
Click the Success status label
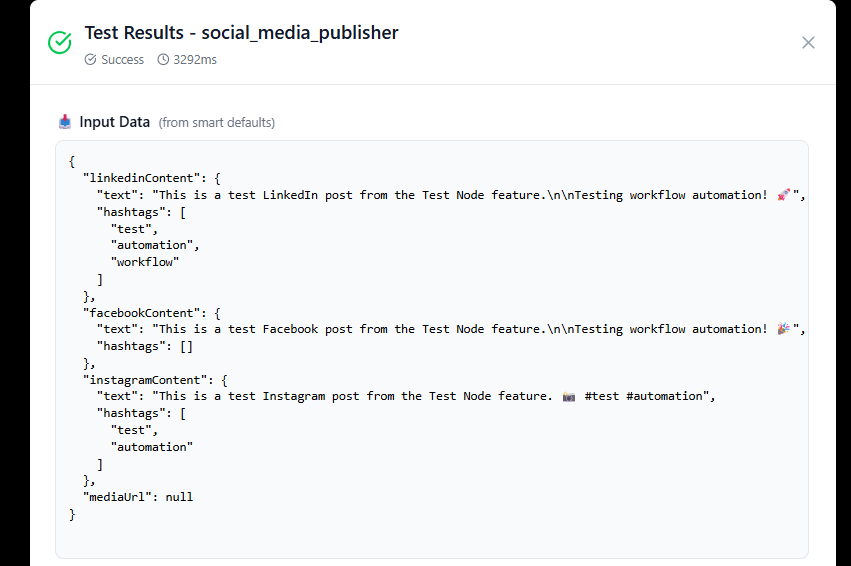point(122,60)
